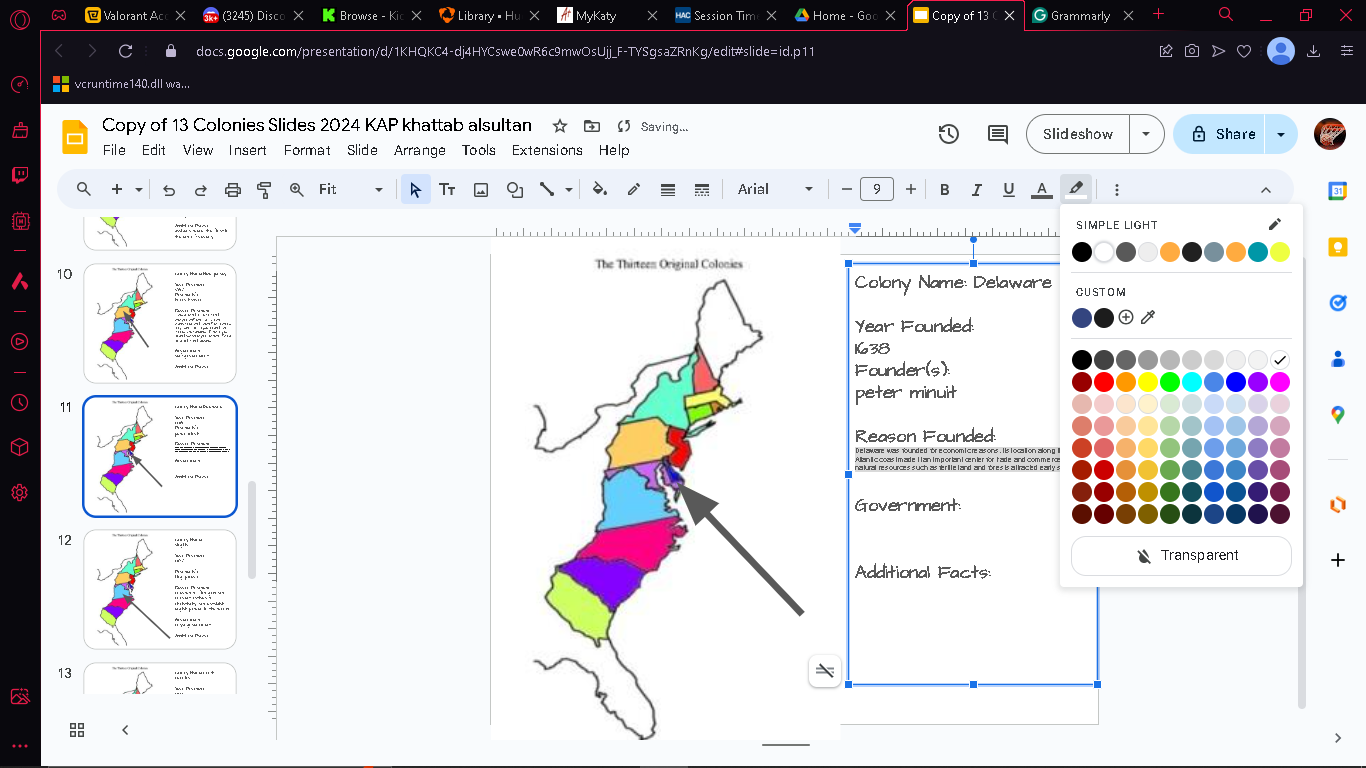This screenshot has width=1366, height=768.
Task: Click the eyedropper in Custom colors
Action: coord(1148,318)
